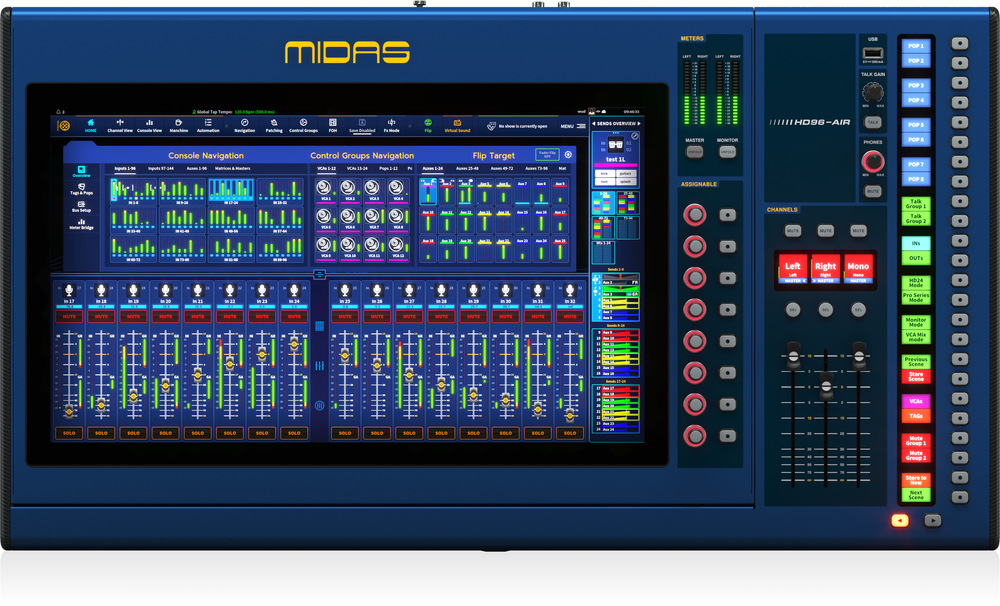Click the fader on channel In 17
Image resolution: width=1000 pixels, height=606 pixels.
(x=69, y=411)
